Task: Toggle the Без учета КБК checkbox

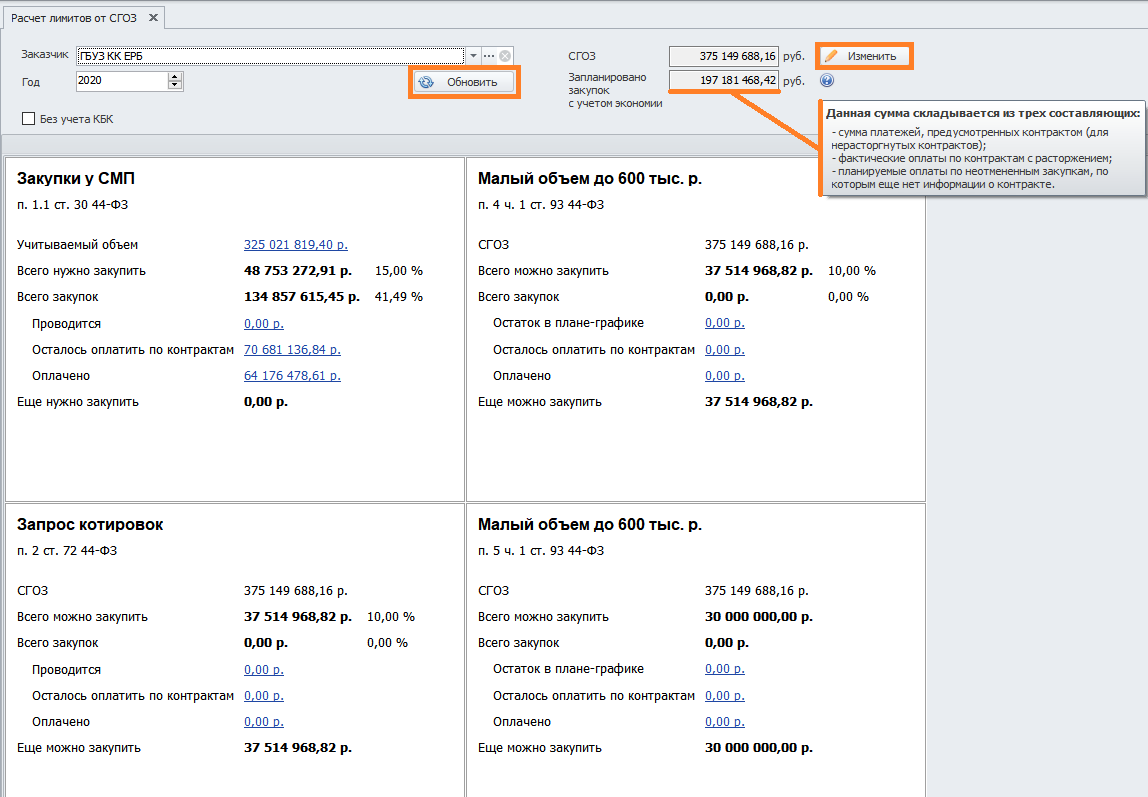Action: [x=29, y=119]
